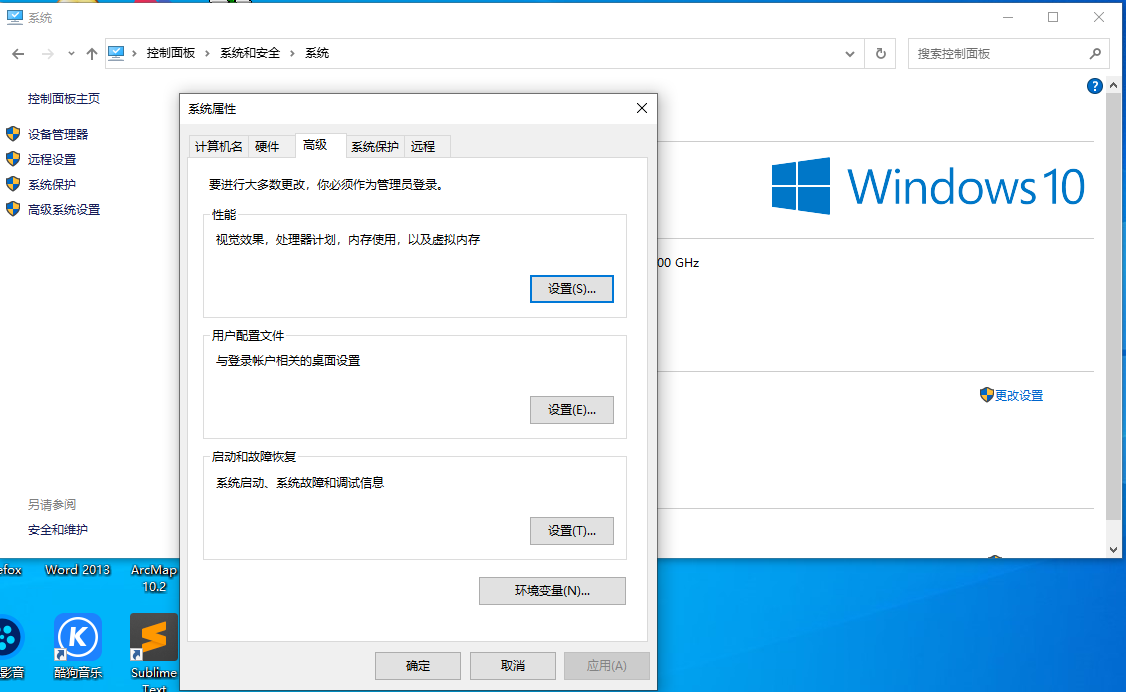Switch to 系统保护 tab in dialog
The image size is (1126, 692).
(375, 146)
